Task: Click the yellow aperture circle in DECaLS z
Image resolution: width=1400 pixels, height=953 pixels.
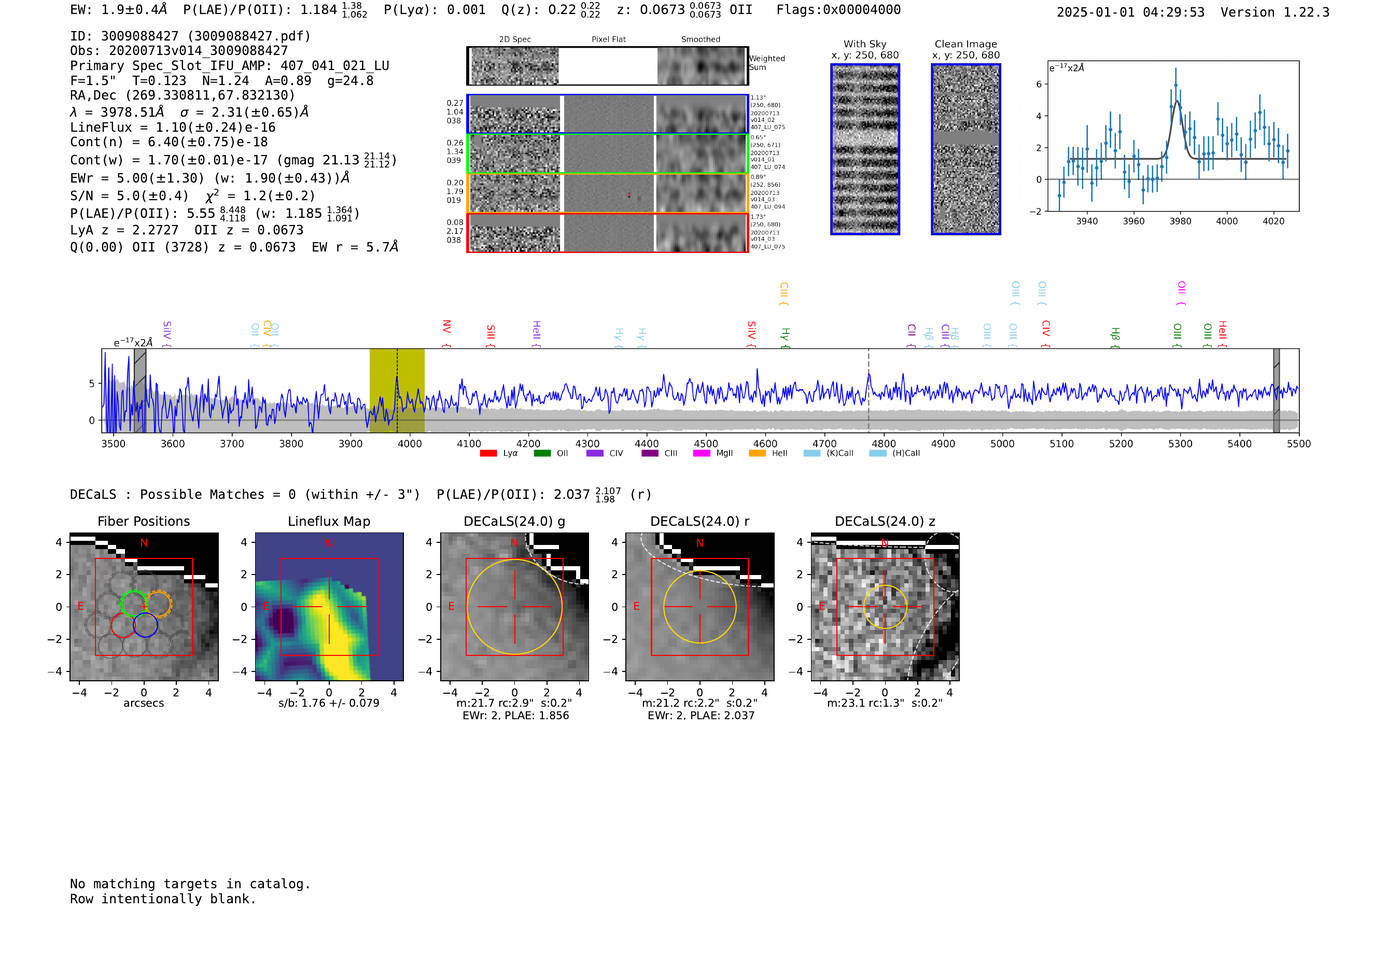Action: click(x=885, y=607)
